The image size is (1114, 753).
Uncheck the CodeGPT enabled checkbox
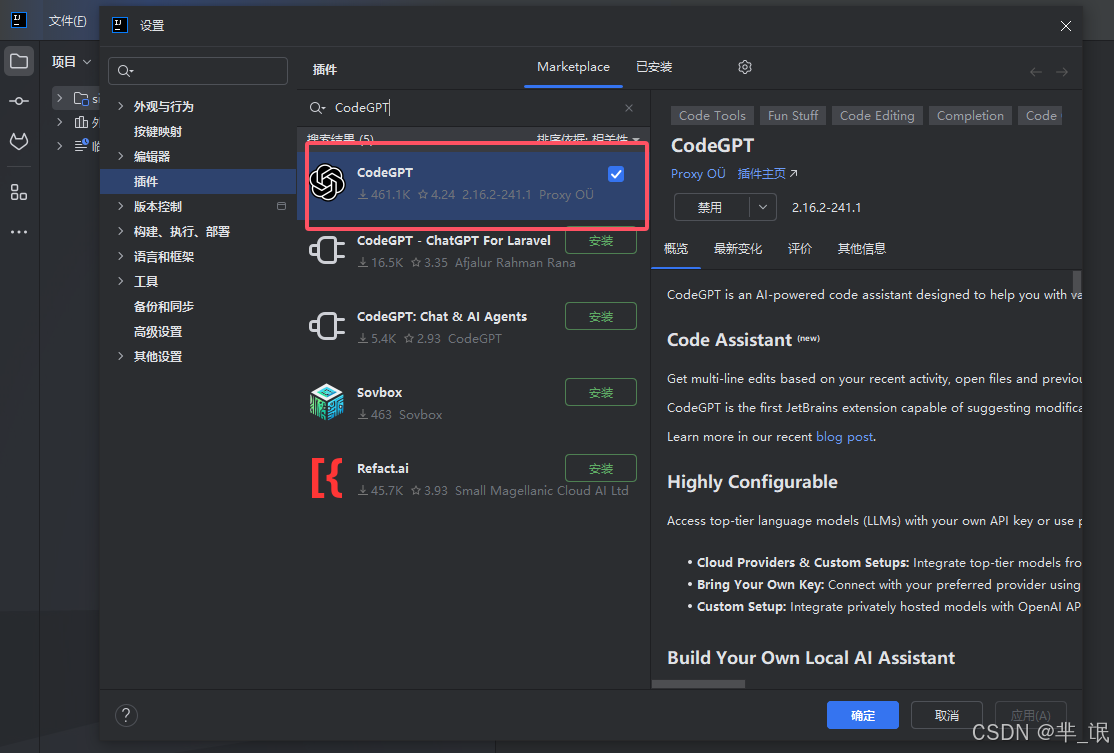(616, 174)
